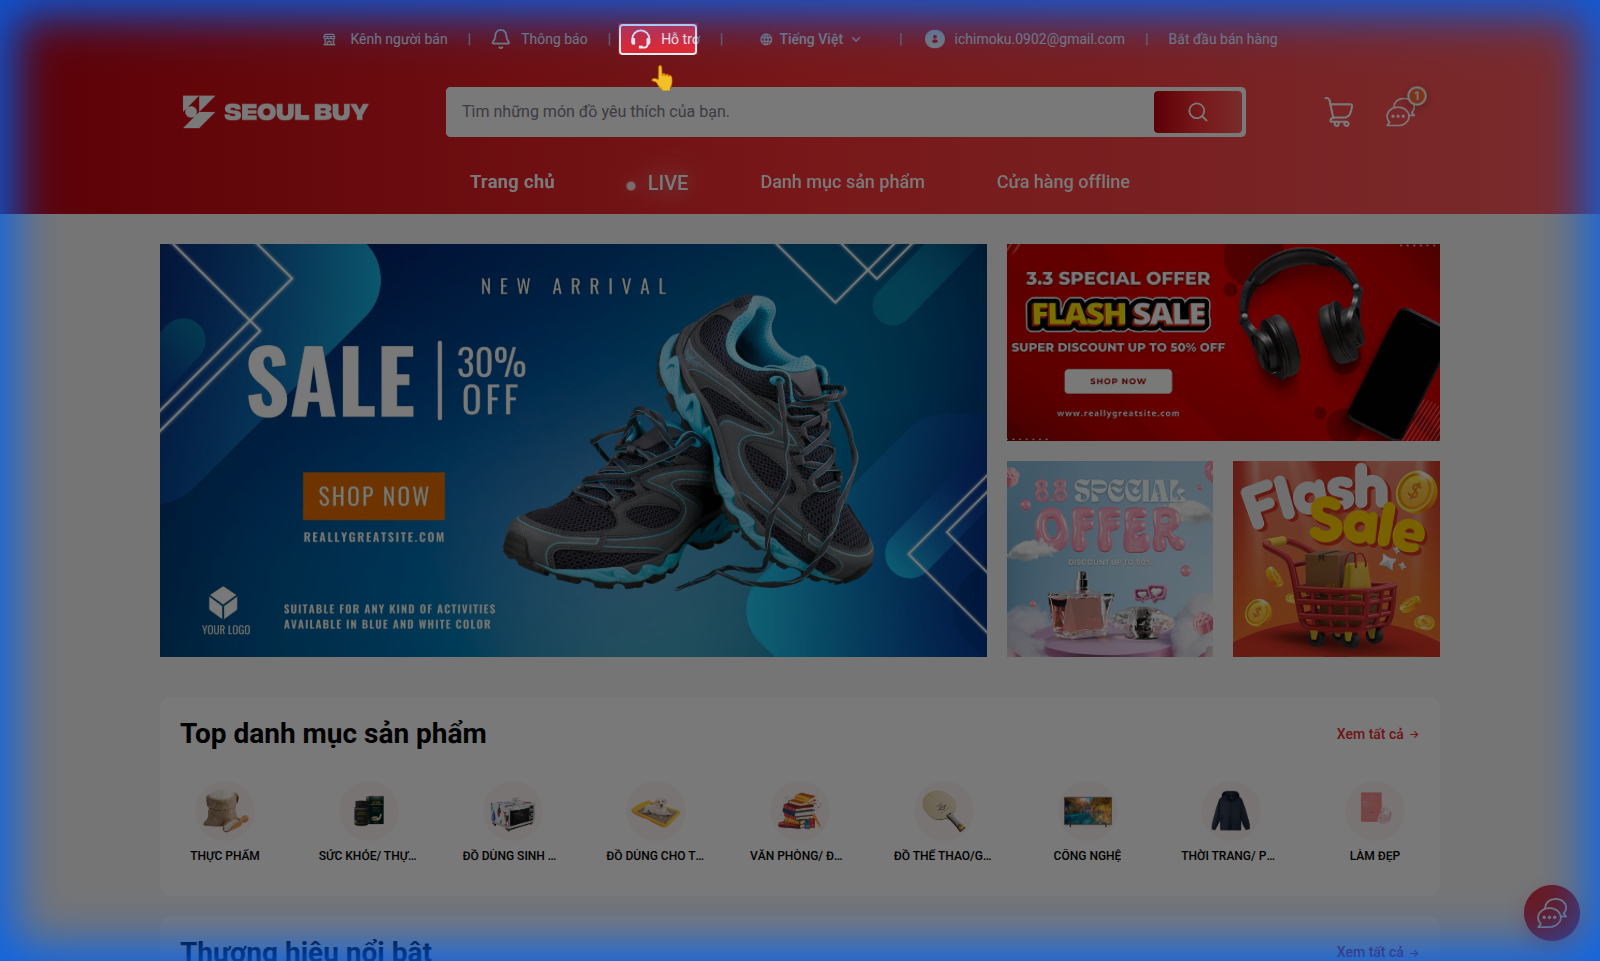
Task: Go to the Trang chủ tab
Action: (512, 182)
